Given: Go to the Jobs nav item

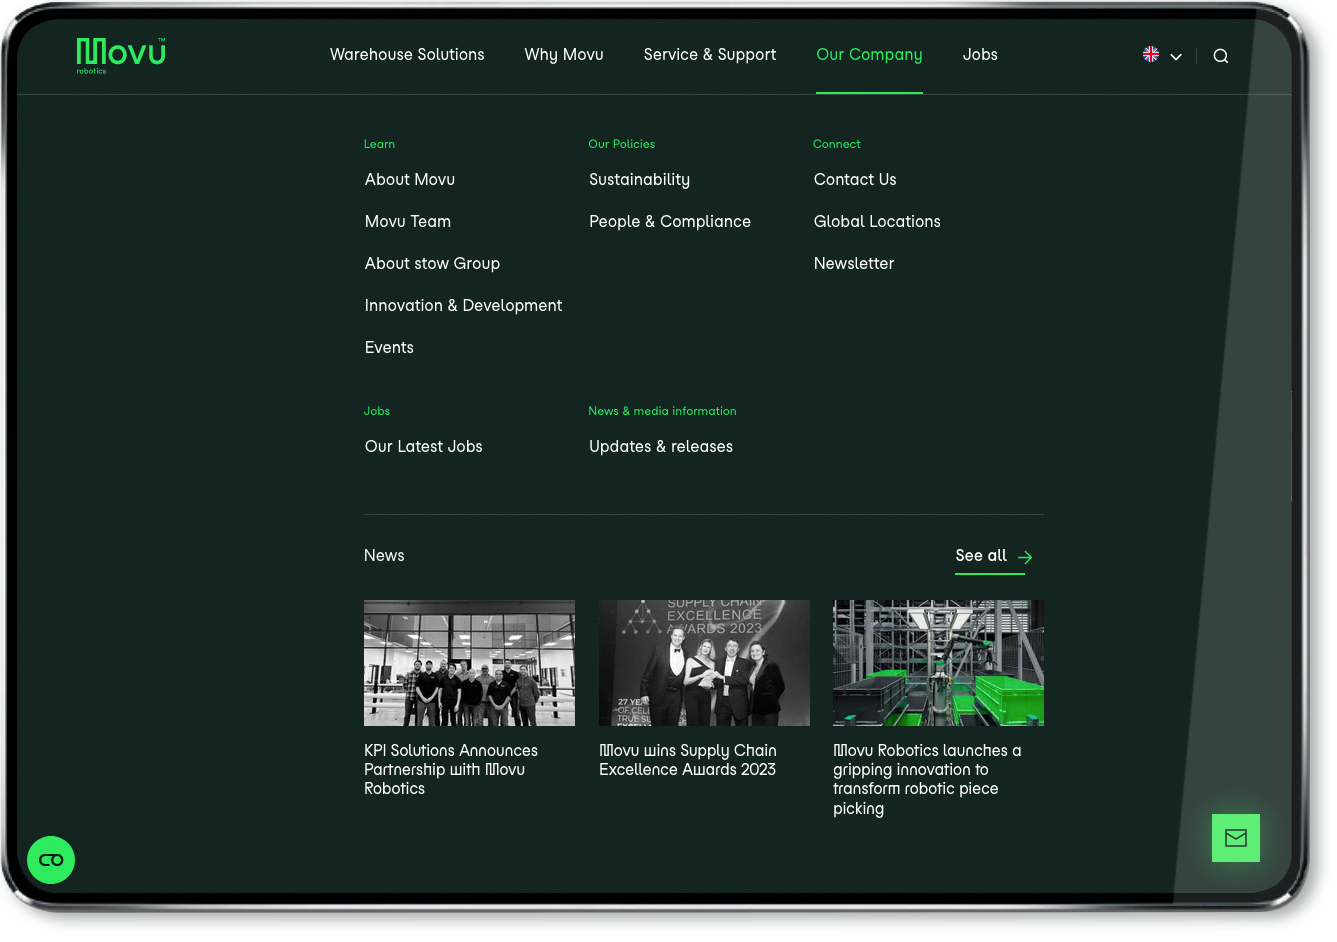Looking at the screenshot, I should pos(980,55).
